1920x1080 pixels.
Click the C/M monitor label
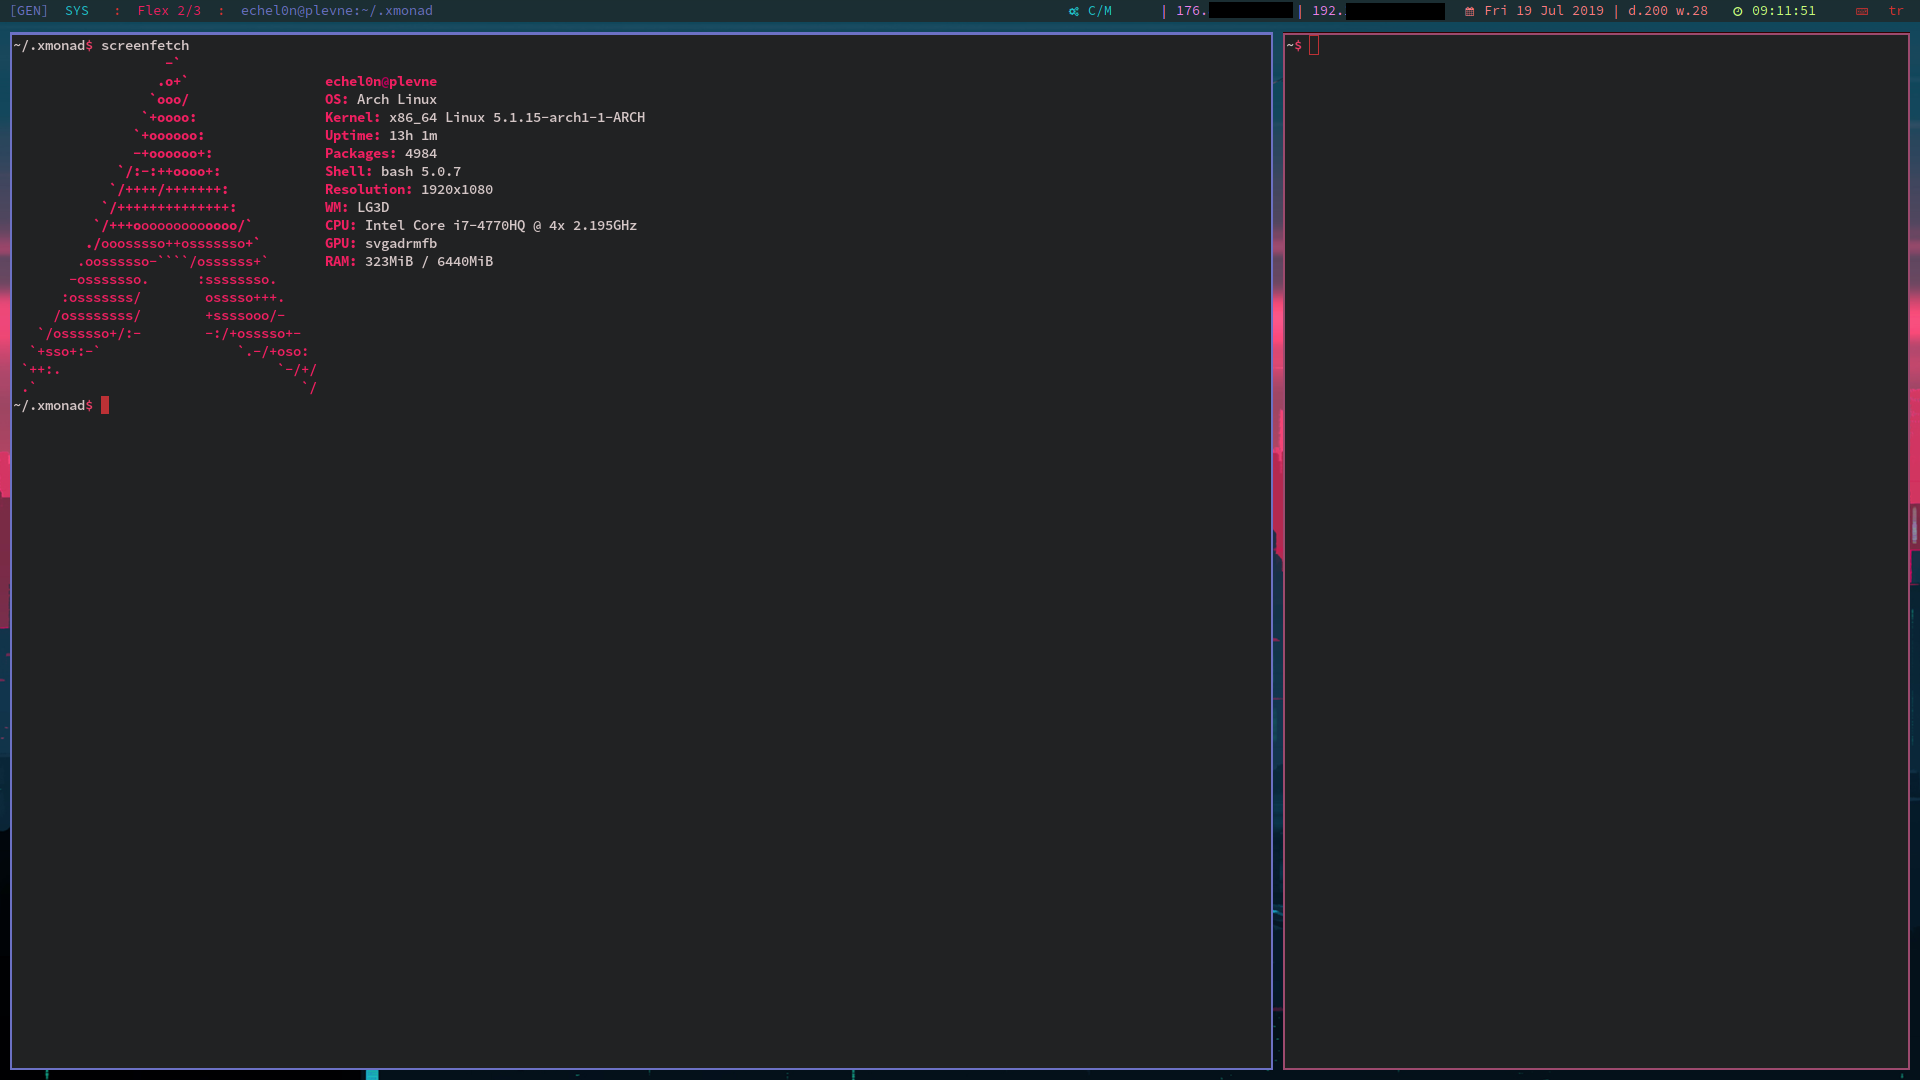(x=1100, y=11)
